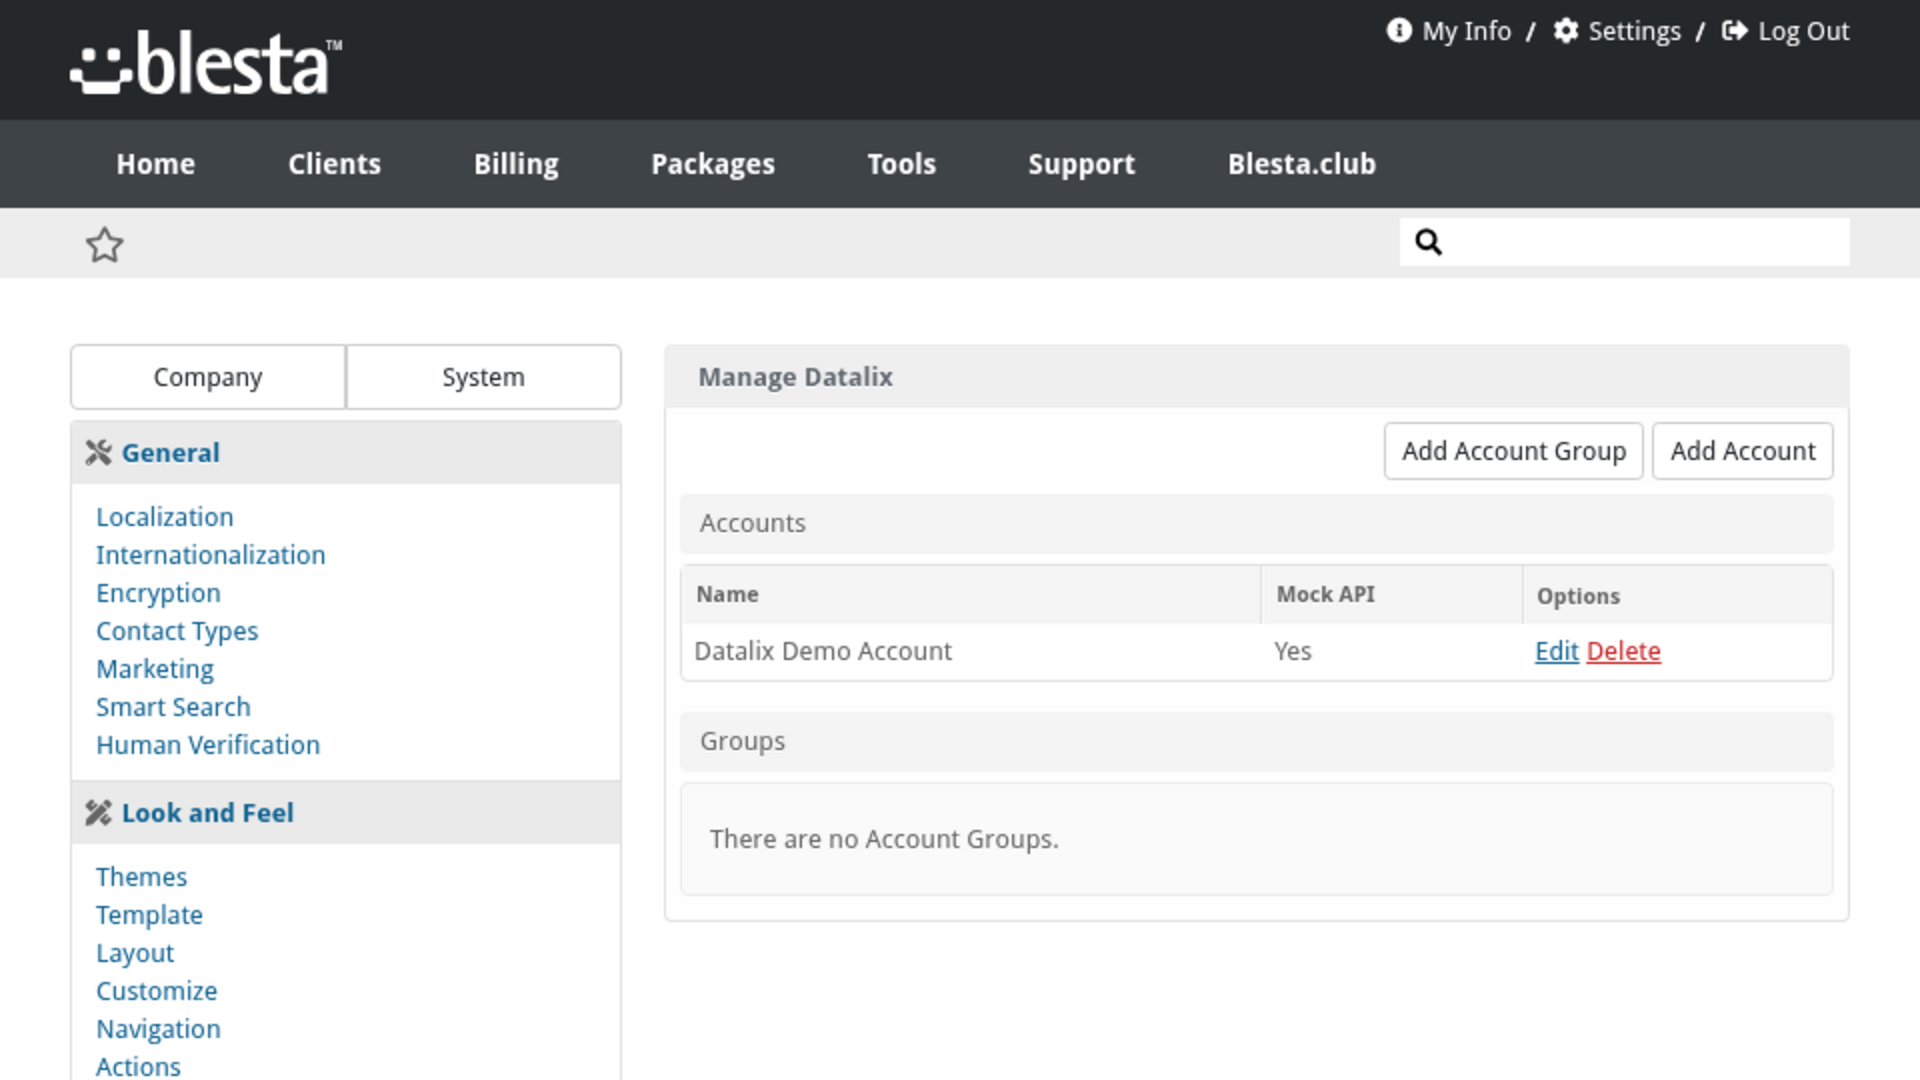Open the Tools menu

pos(901,164)
